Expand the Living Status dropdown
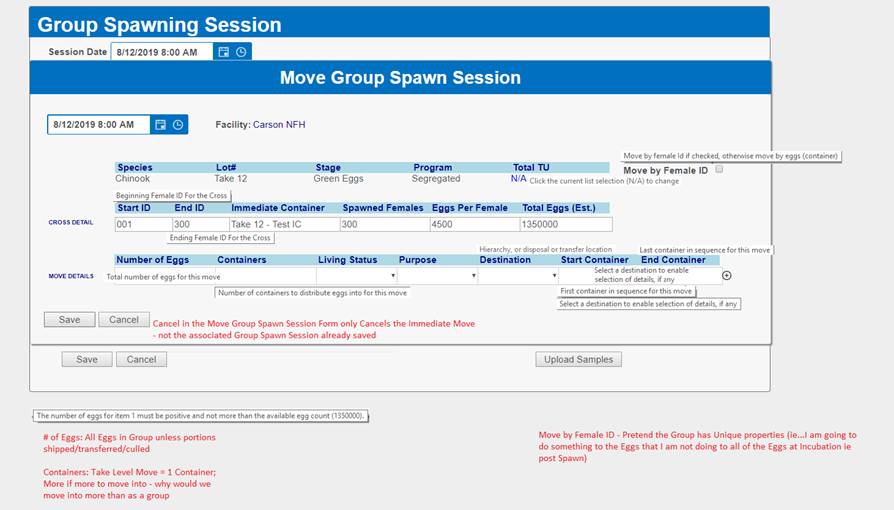 pyautogui.click(x=357, y=275)
